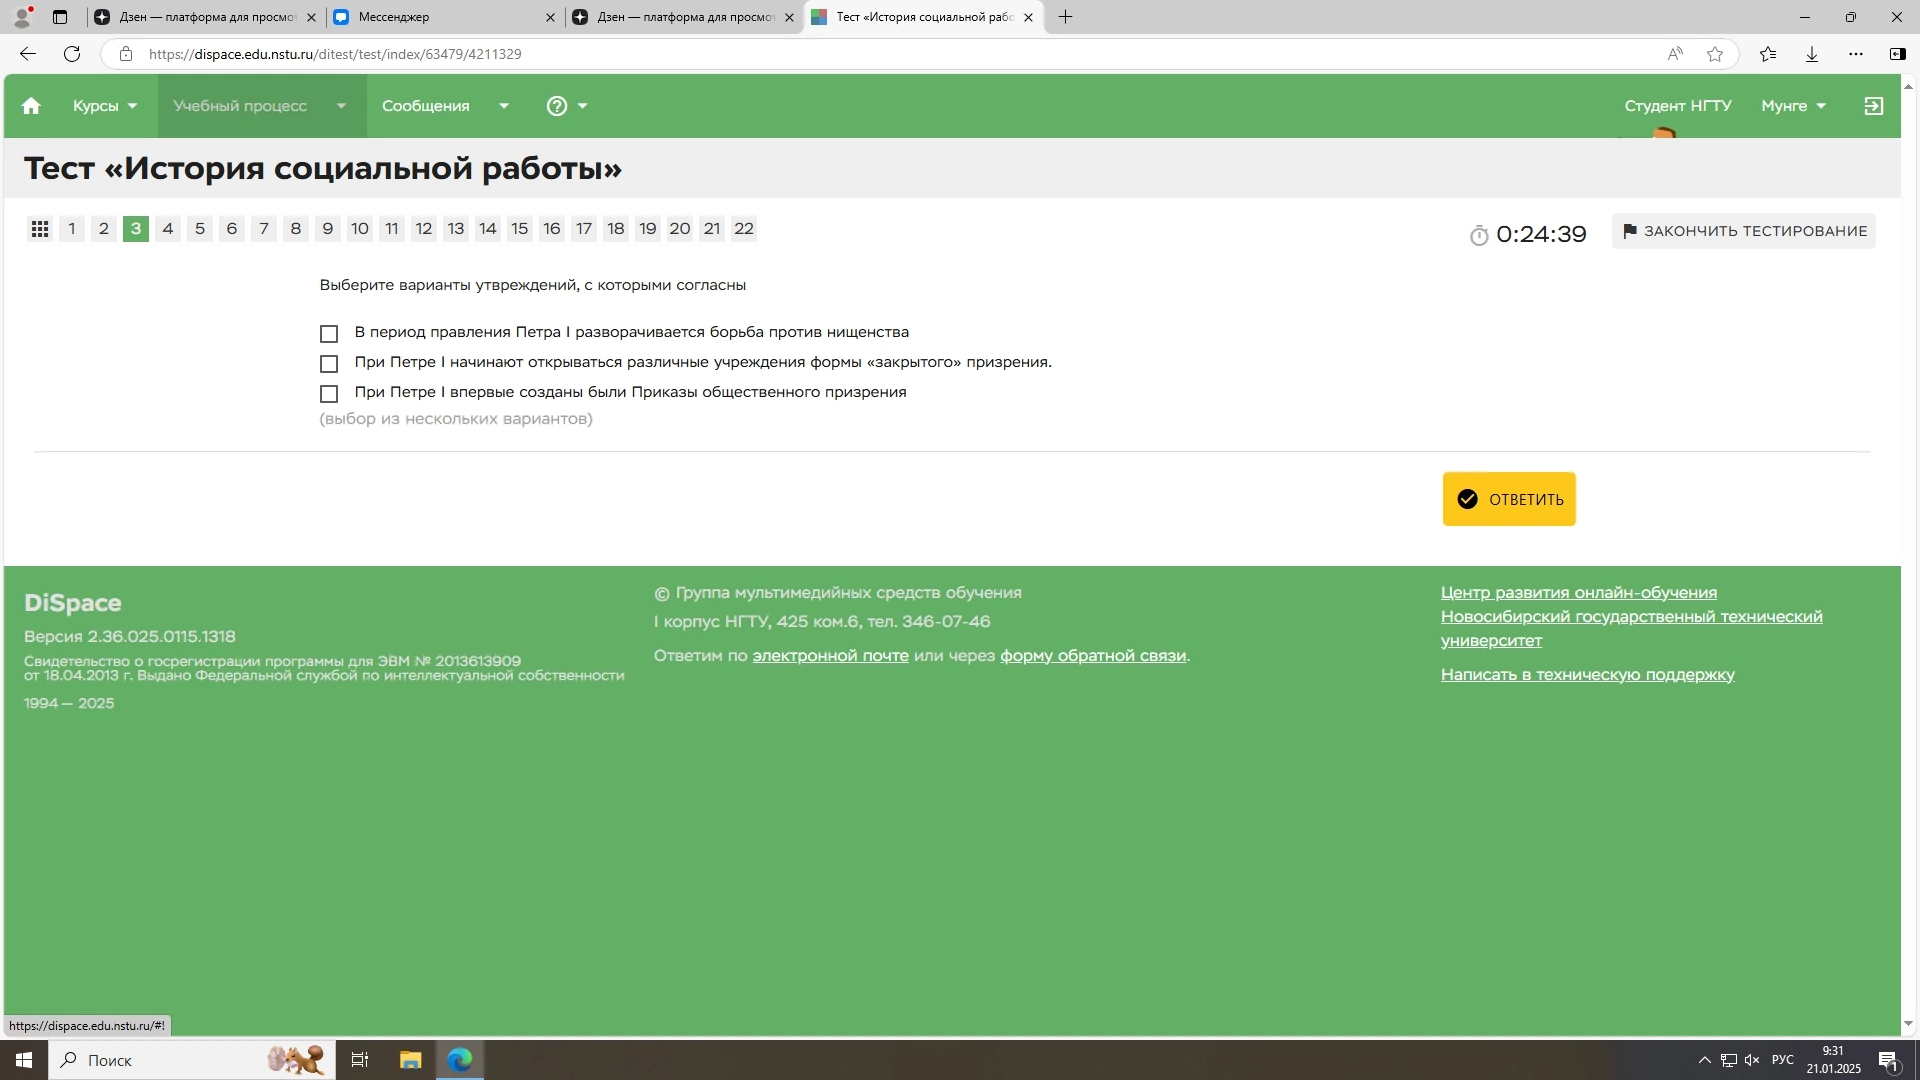Open Windows Start menu
Image resolution: width=1920 pixels, height=1080 pixels.
[x=24, y=1060]
